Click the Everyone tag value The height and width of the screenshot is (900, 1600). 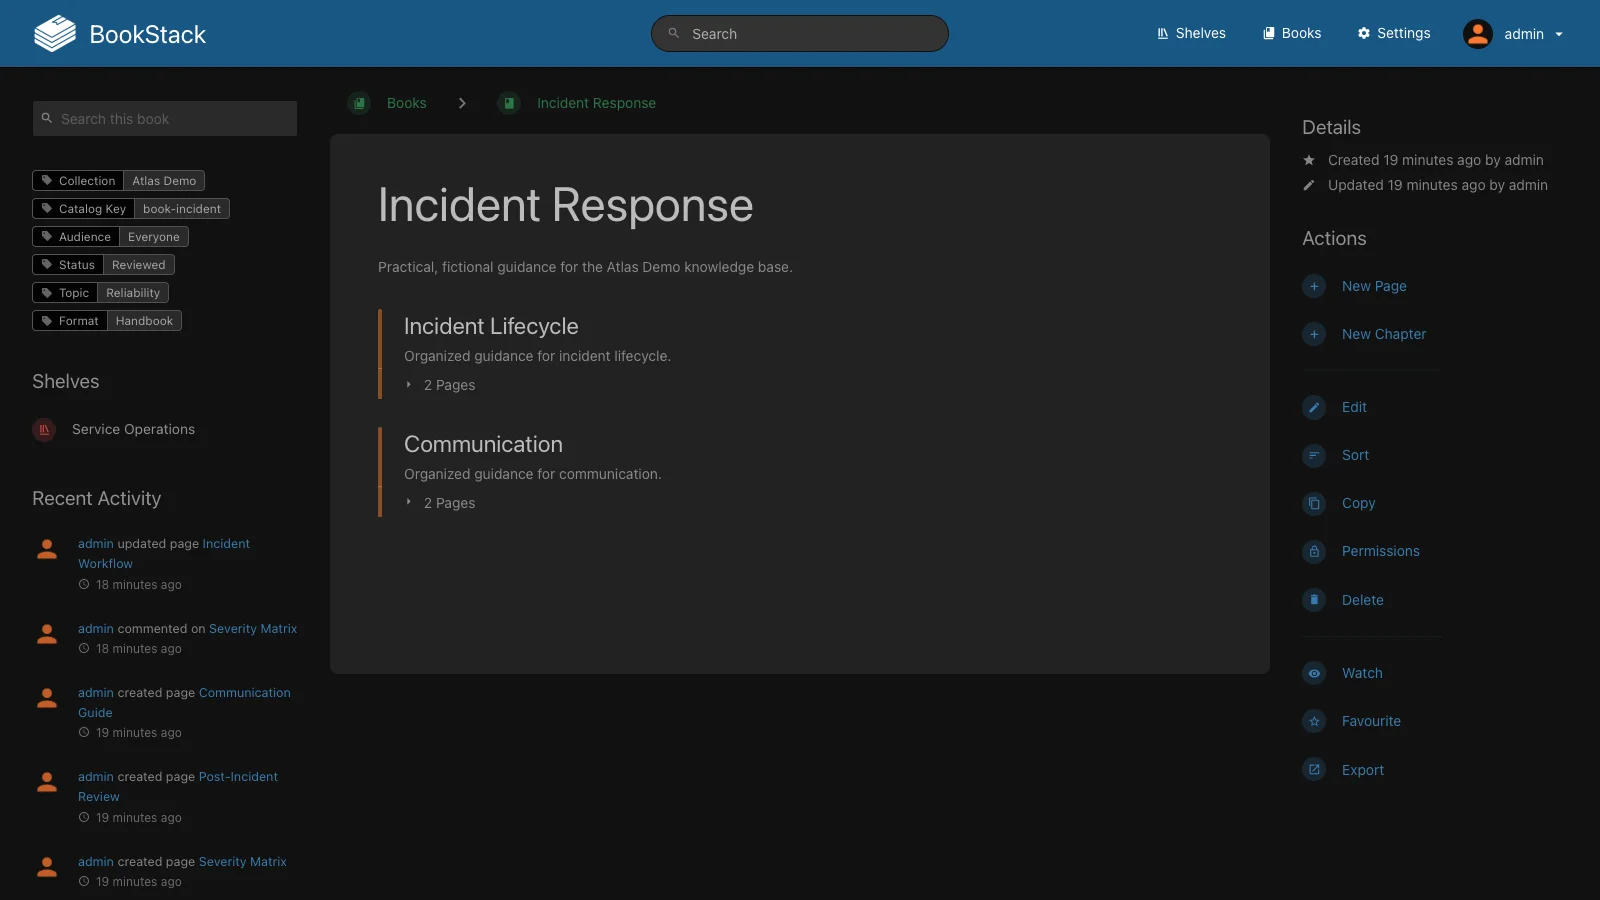(154, 237)
